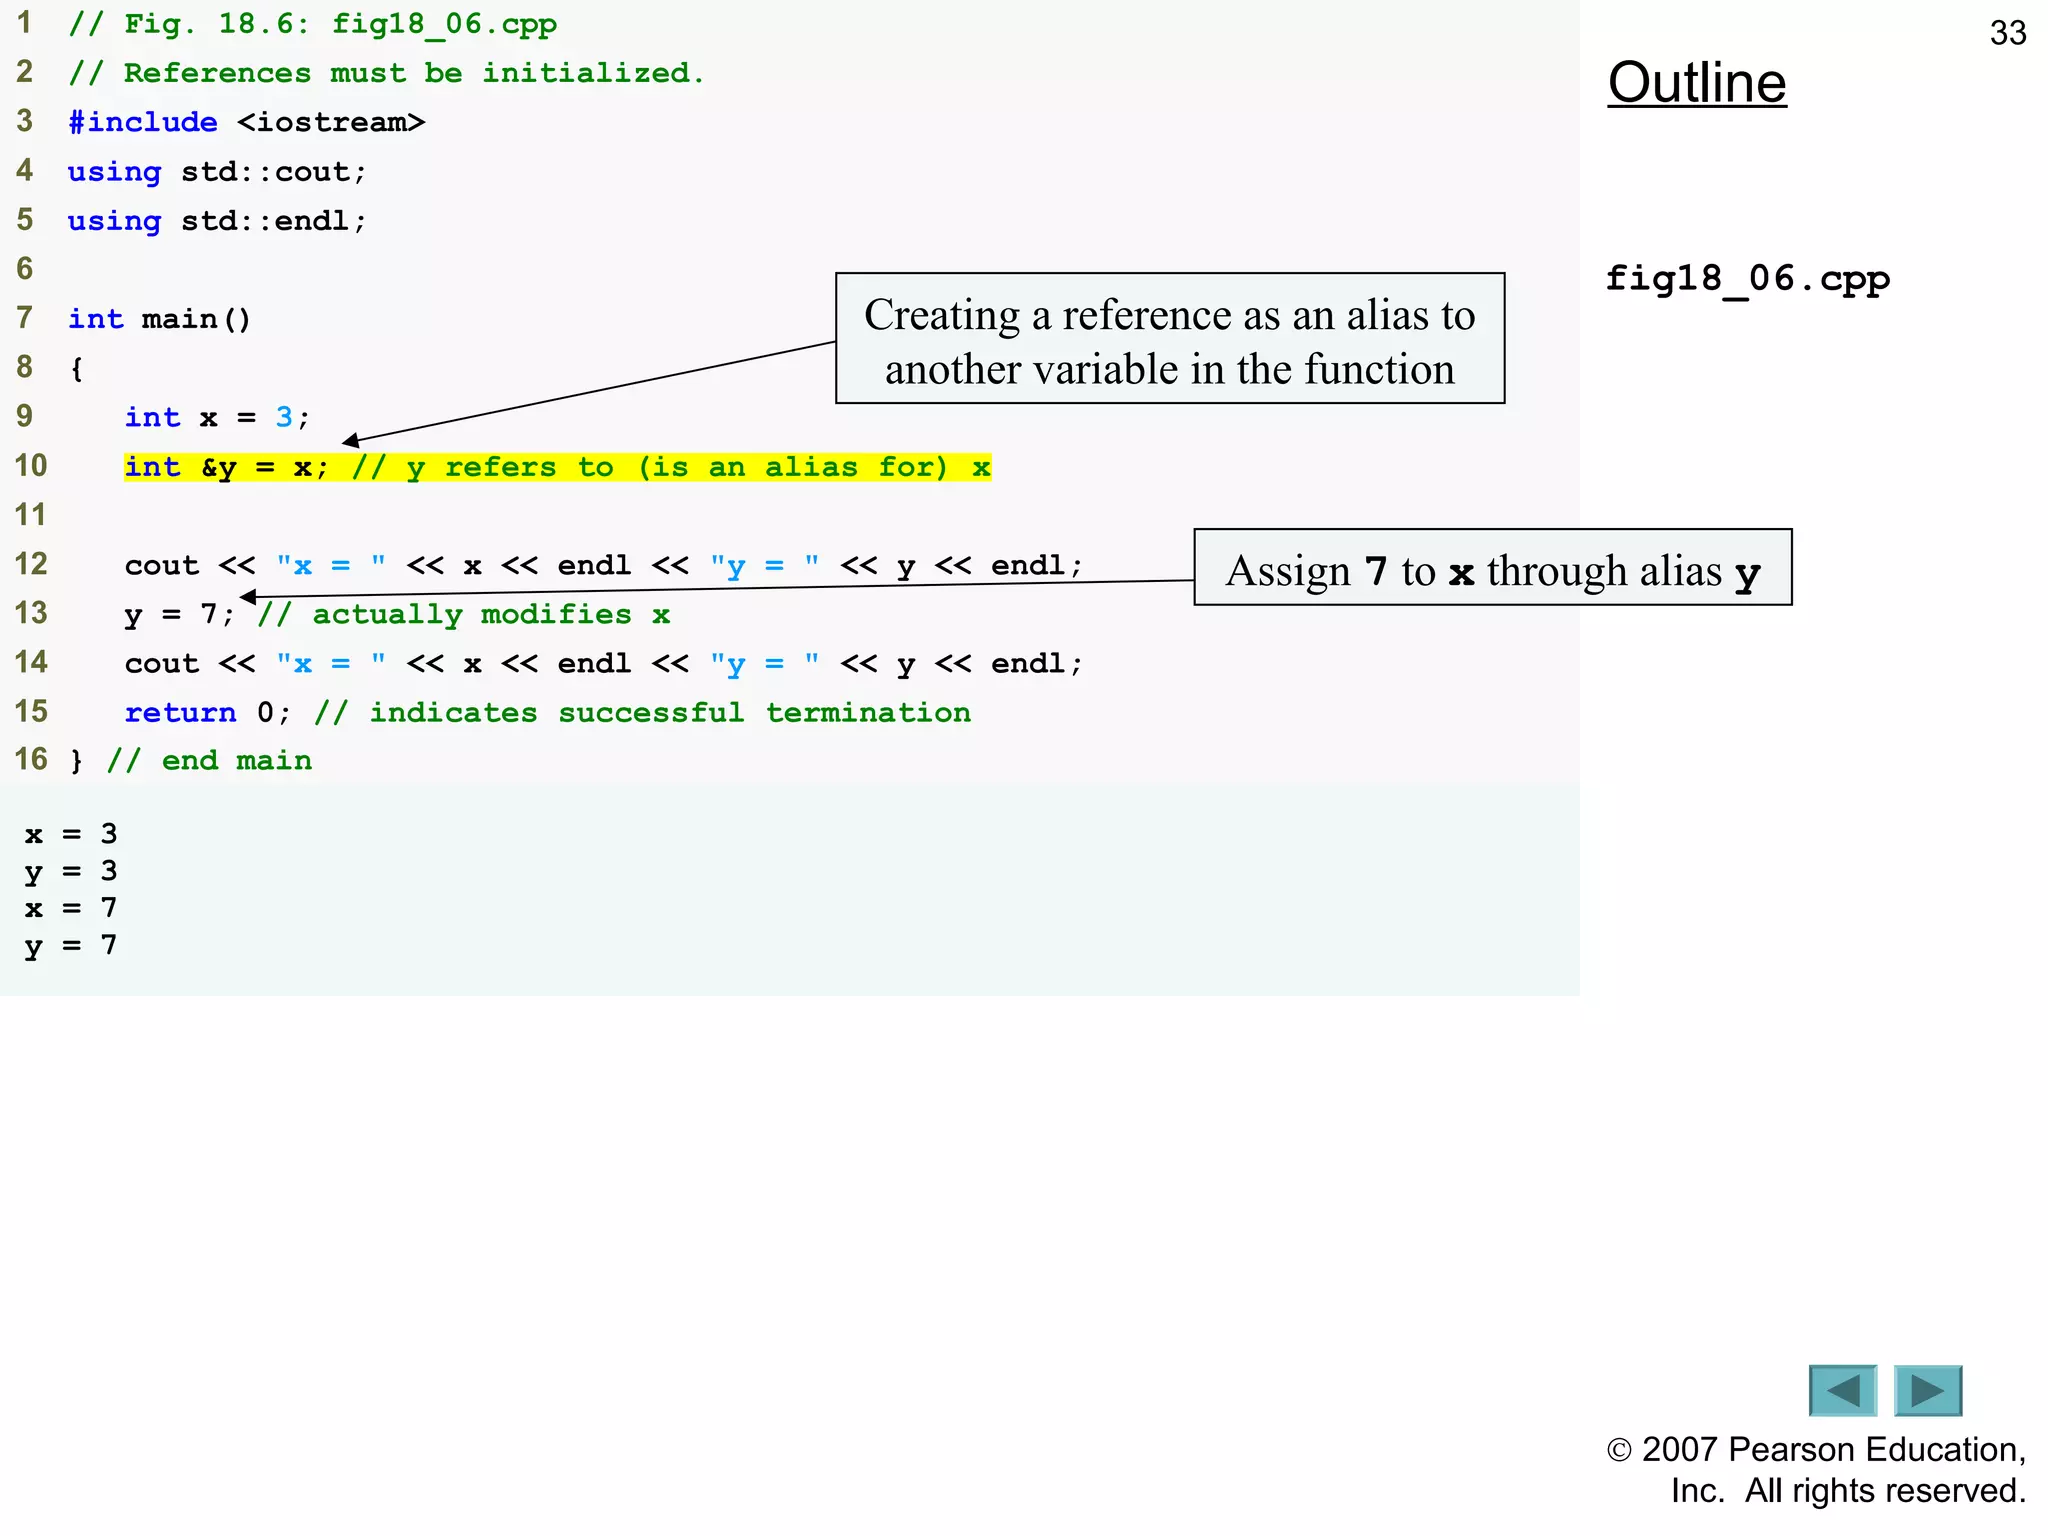Select the first output line 'x = 3'
Image resolution: width=2048 pixels, height=1536 pixels.
[71, 834]
